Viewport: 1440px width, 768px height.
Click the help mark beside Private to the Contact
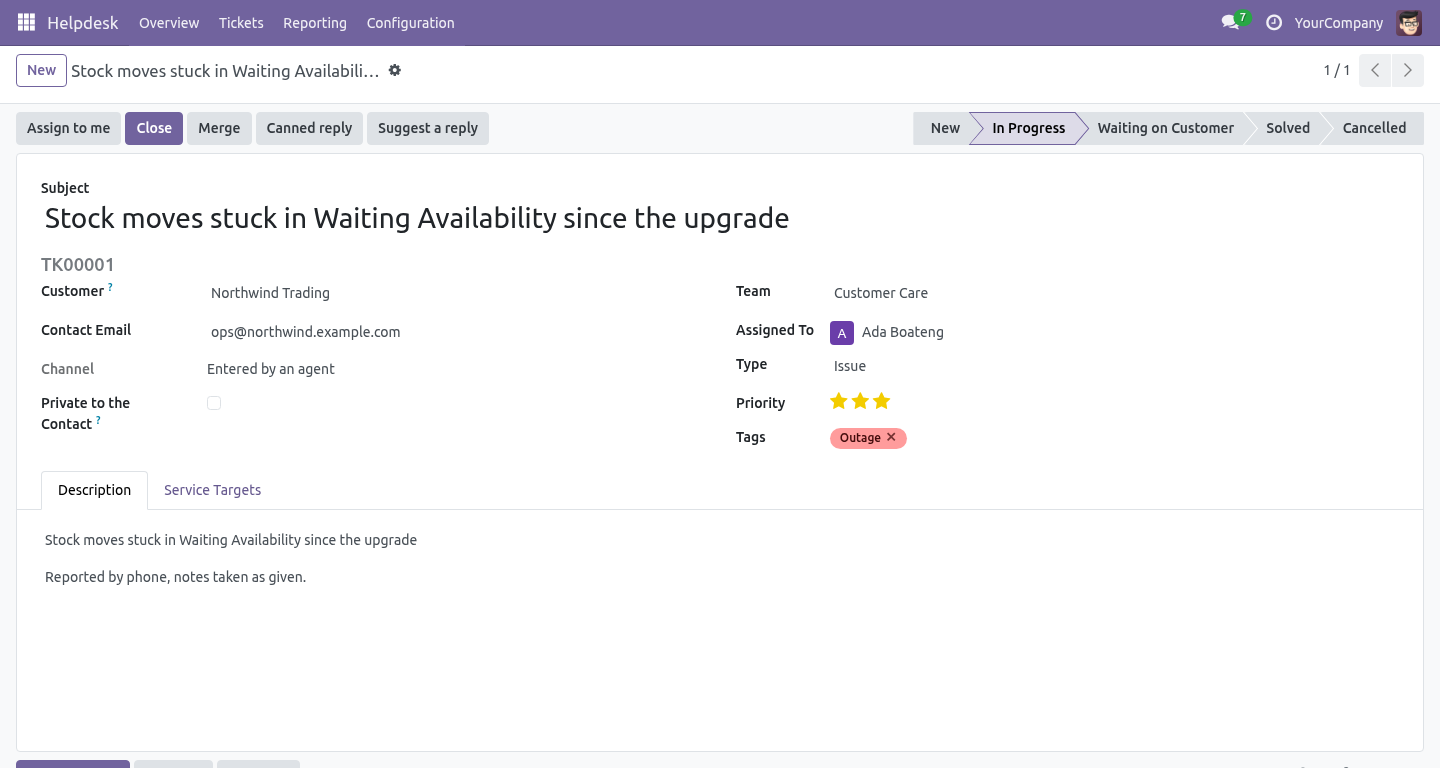(x=98, y=420)
